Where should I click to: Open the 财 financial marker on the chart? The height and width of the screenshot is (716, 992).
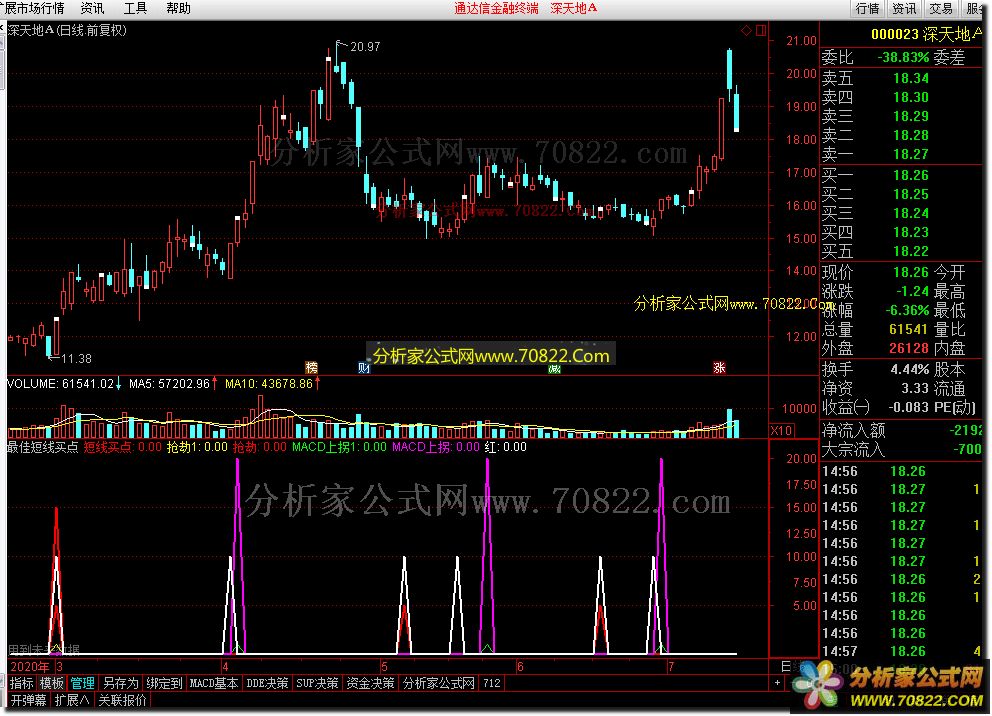364,367
